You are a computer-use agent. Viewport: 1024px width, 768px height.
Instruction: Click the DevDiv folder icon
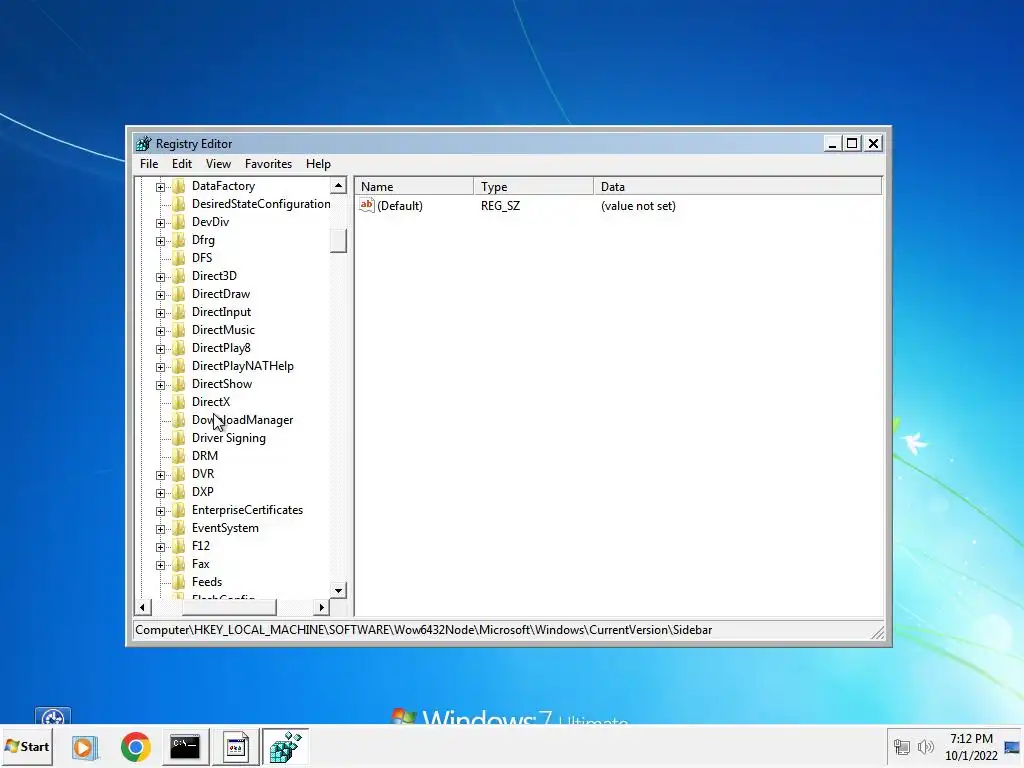[178, 222]
